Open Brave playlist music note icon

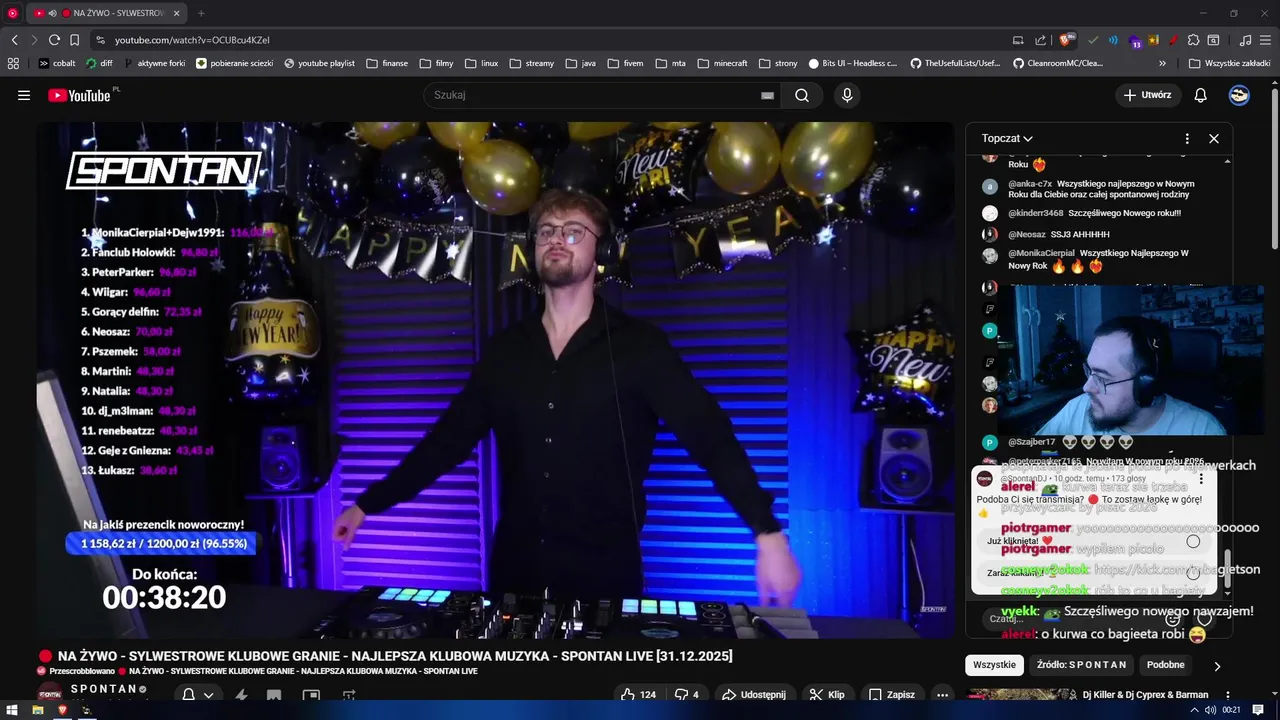(x=1245, y=40)
